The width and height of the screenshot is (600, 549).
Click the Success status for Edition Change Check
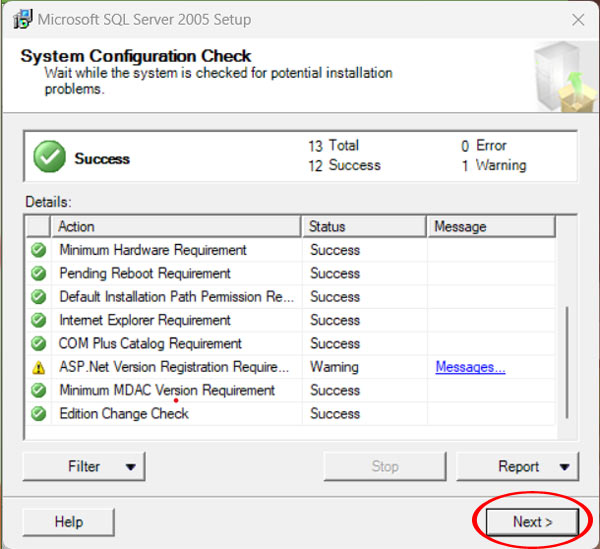[335, 414]
